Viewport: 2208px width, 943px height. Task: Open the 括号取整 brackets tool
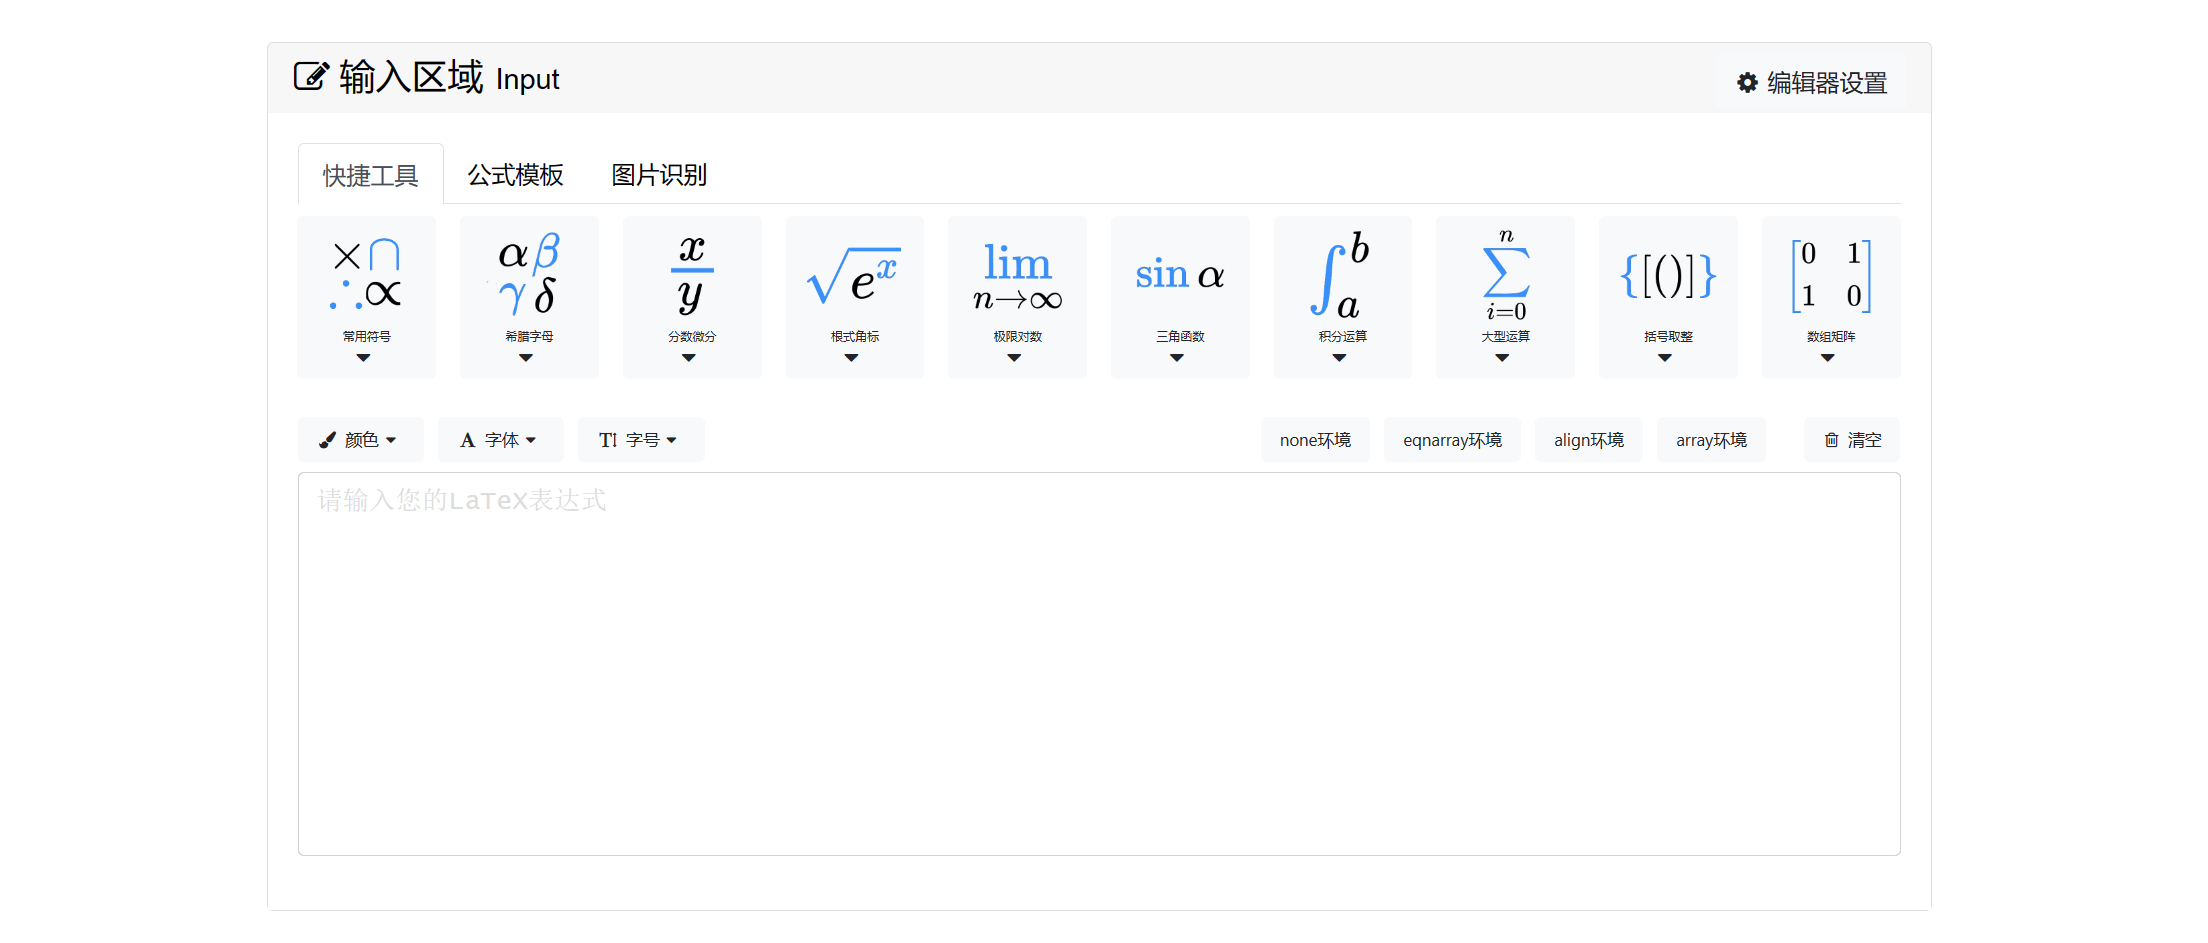1668,297
